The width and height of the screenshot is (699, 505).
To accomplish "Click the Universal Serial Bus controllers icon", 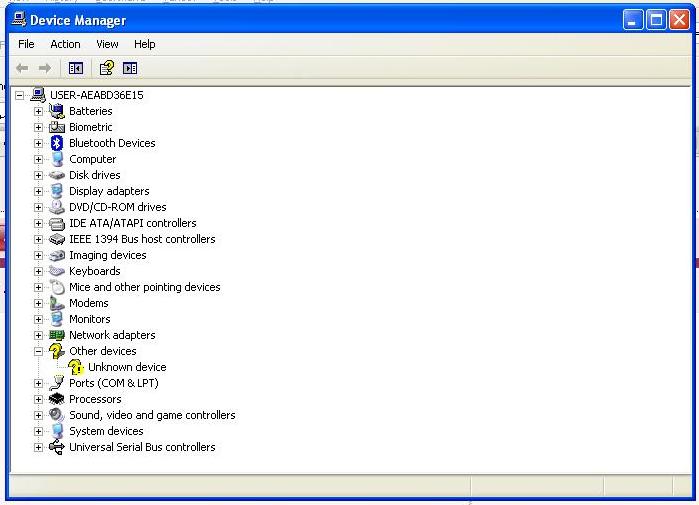I will tap(57, 447).
